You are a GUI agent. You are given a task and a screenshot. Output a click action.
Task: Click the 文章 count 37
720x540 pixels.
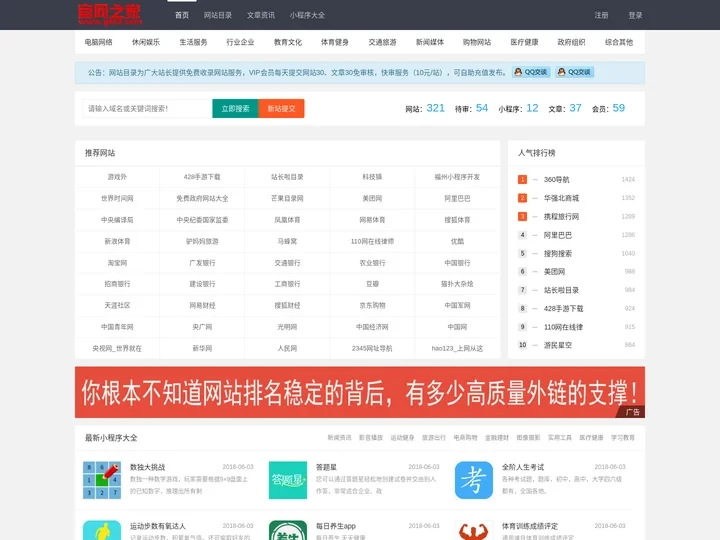pos(575,108)
